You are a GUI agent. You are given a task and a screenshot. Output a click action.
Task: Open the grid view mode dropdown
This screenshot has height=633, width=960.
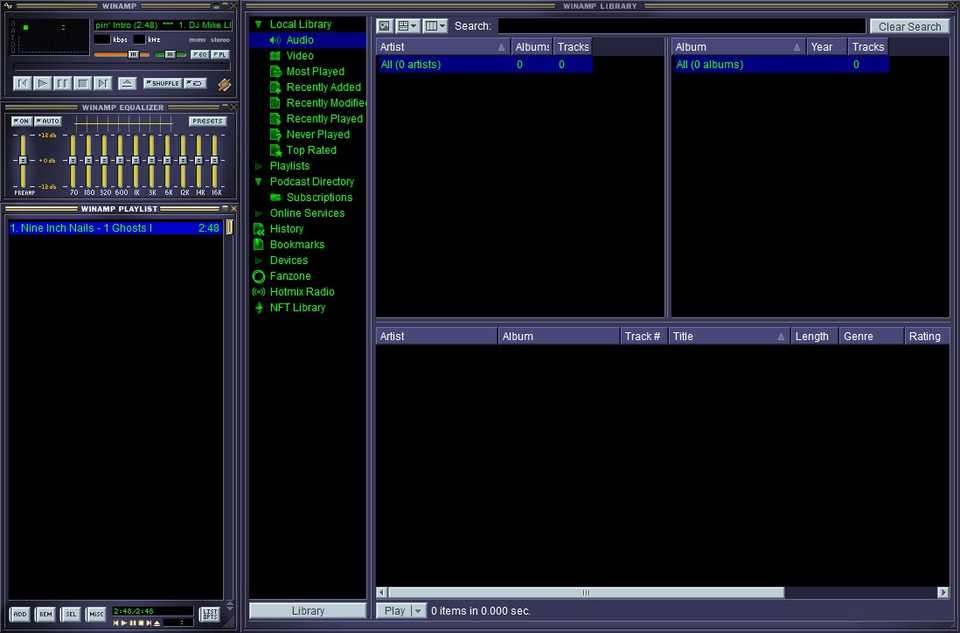(407, 26)
